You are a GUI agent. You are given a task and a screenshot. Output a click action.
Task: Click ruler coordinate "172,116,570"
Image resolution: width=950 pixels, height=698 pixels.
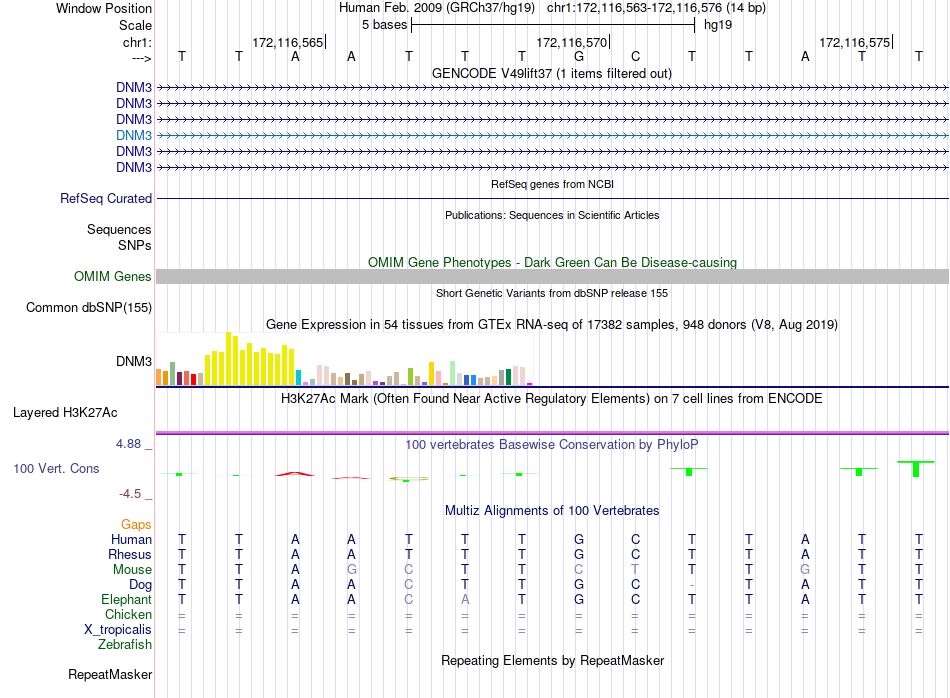click(x=571, y=42)
